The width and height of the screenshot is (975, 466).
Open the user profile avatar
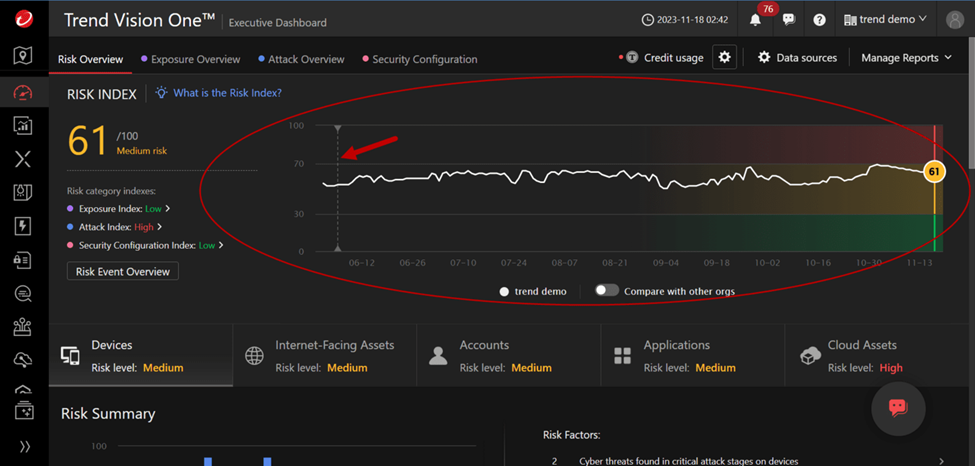pos(954,19)
